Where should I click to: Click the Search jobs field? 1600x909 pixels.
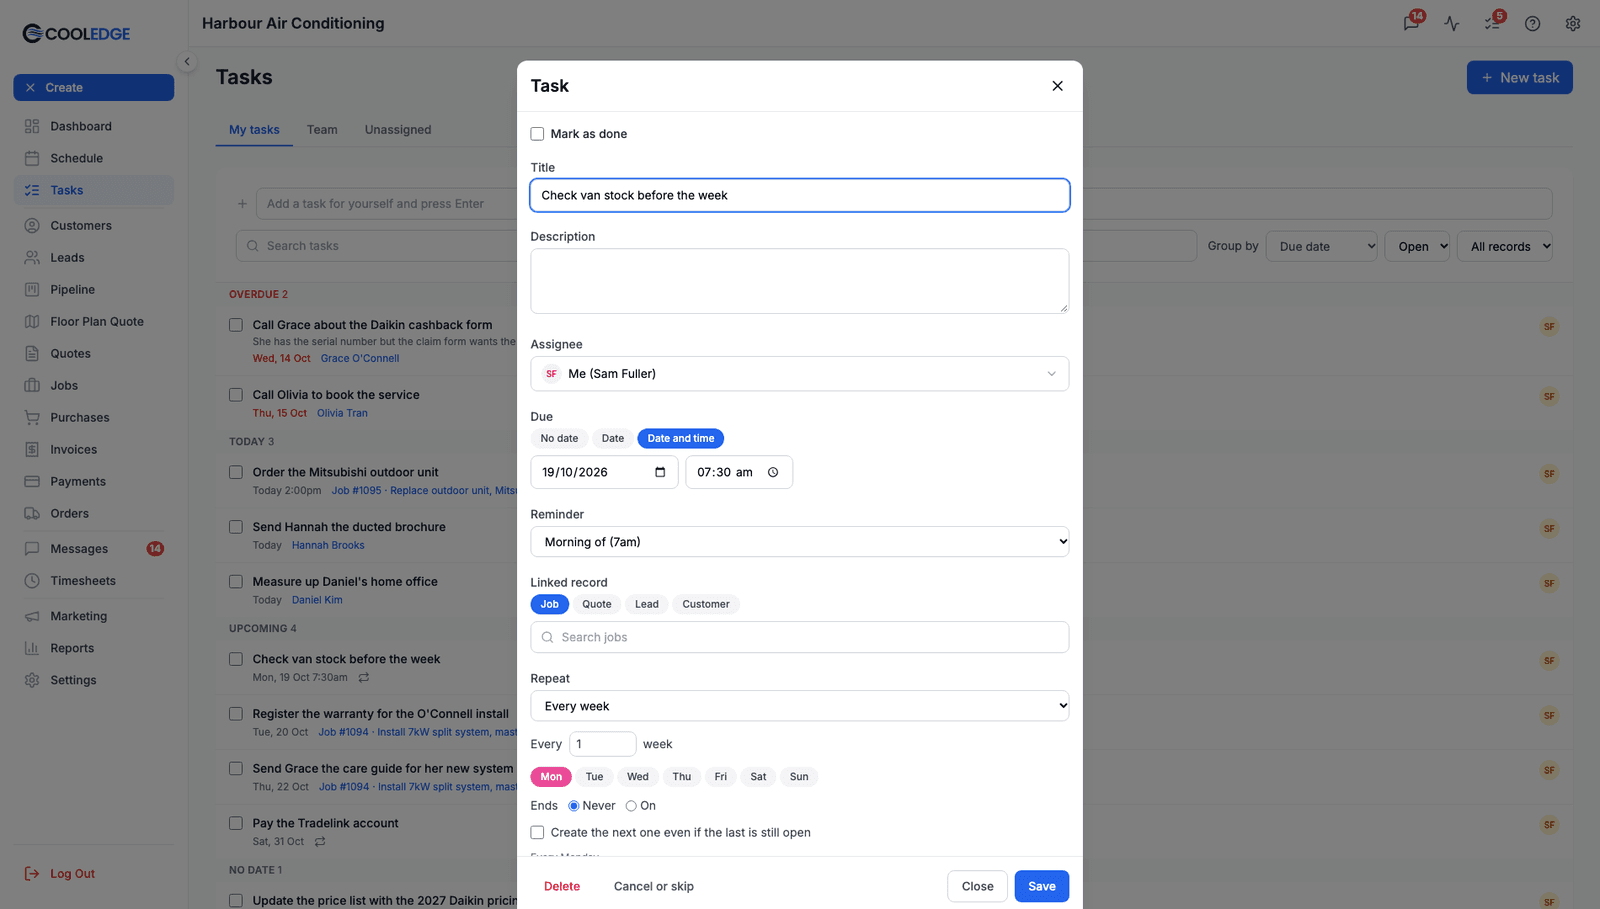799,637
